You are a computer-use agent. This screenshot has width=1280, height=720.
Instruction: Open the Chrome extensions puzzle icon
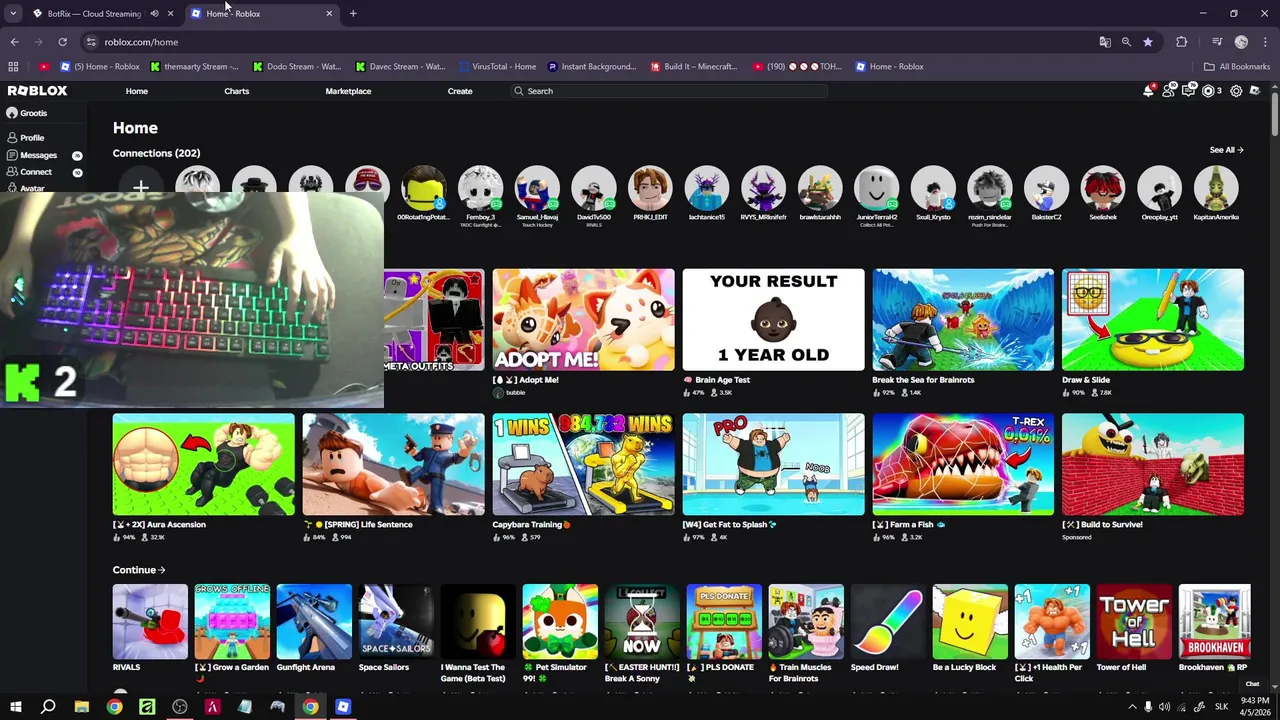(1182, 42)
